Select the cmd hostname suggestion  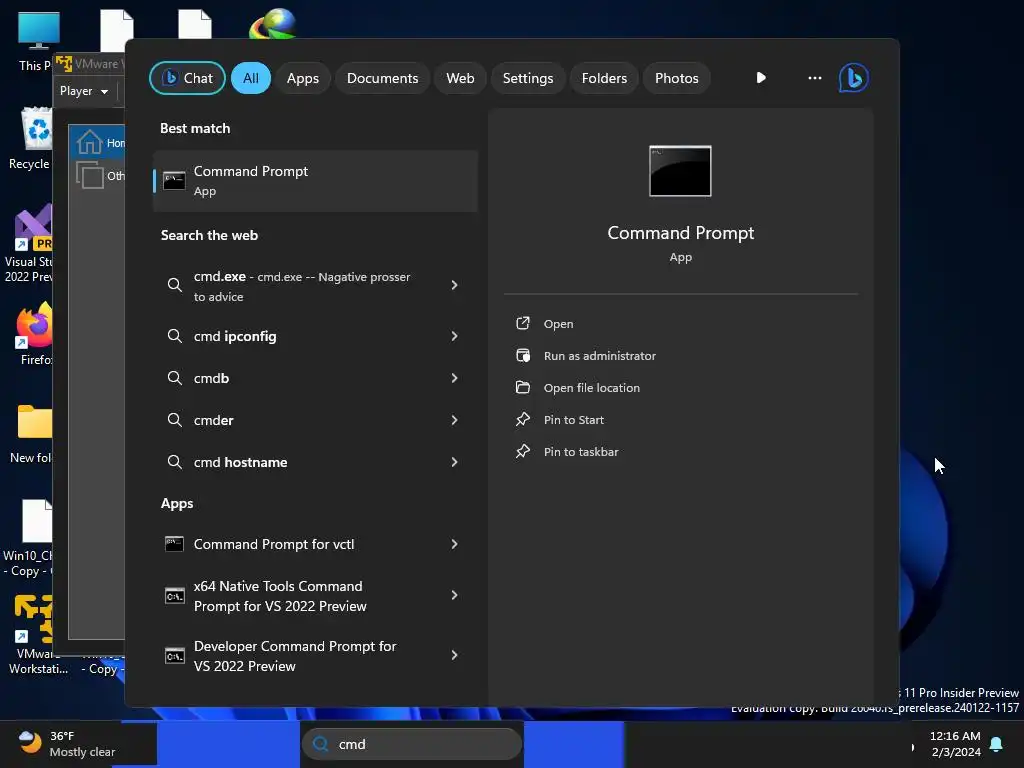(x=315, y=462)
